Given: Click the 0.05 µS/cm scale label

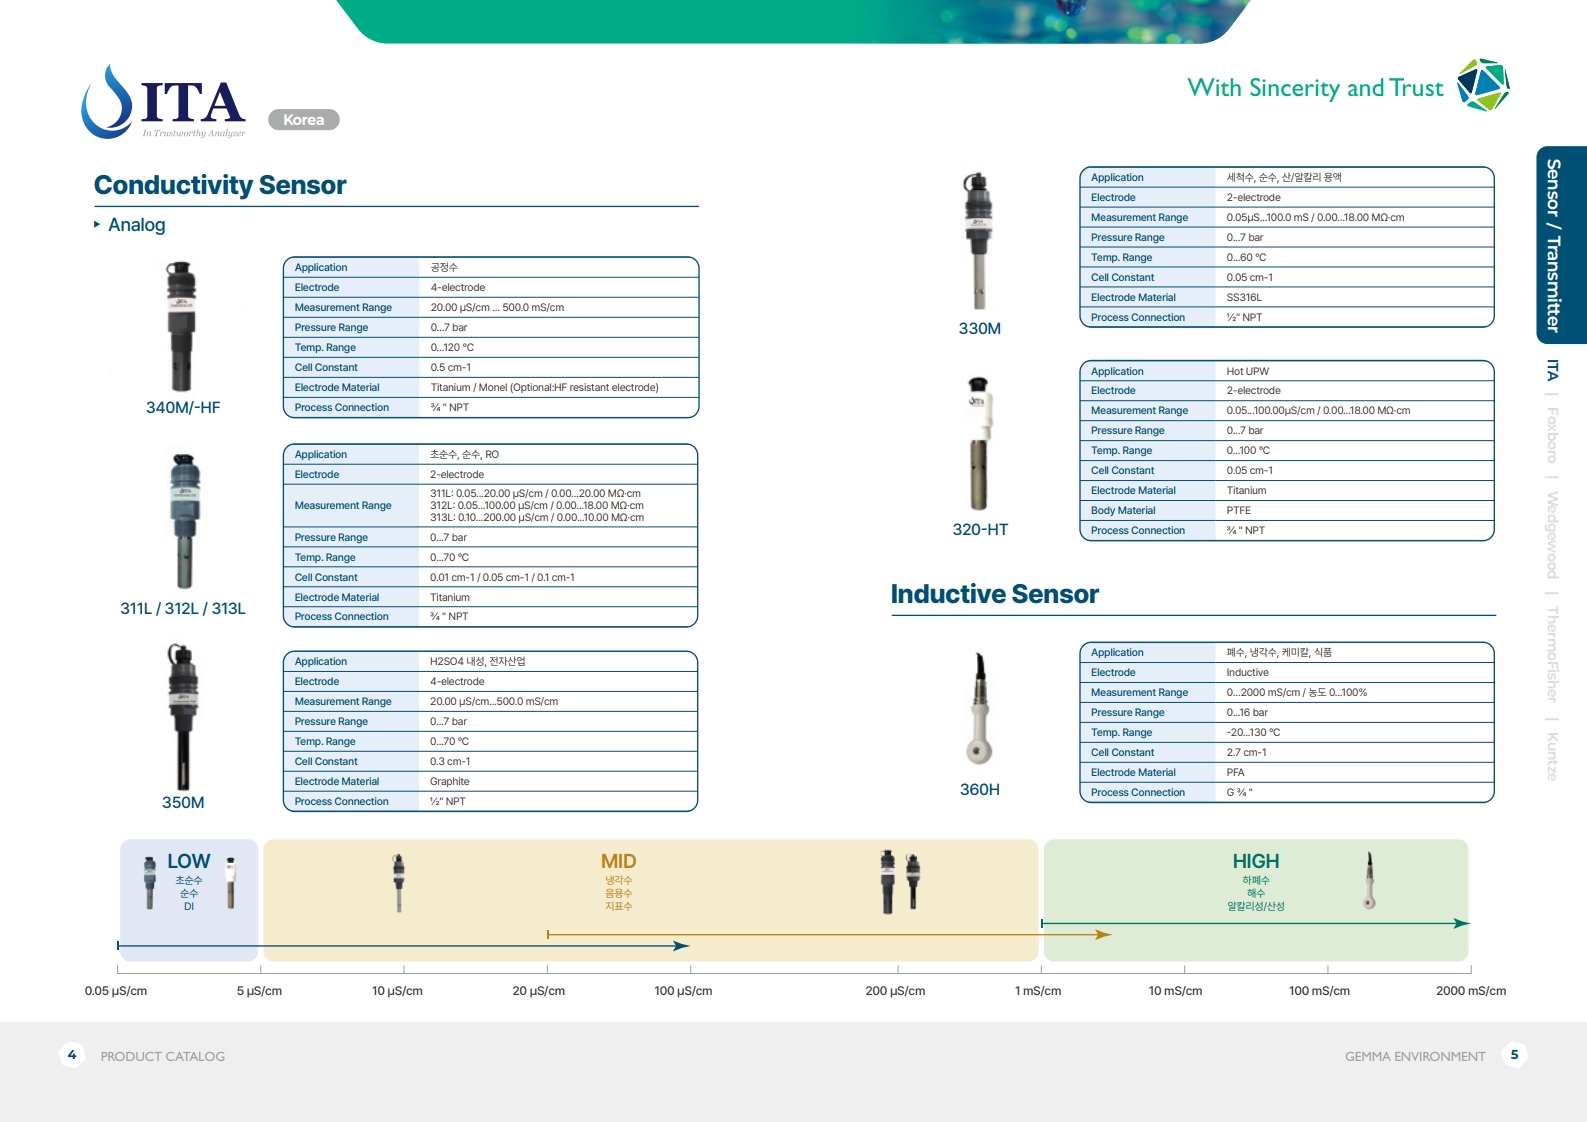Looking at the screenshot, I should point(116,991).
